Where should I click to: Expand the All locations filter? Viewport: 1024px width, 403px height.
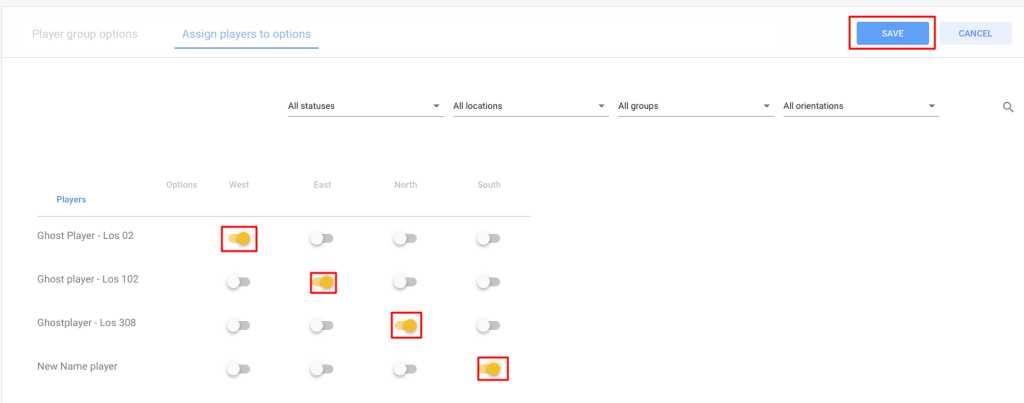tap(531, 106)
